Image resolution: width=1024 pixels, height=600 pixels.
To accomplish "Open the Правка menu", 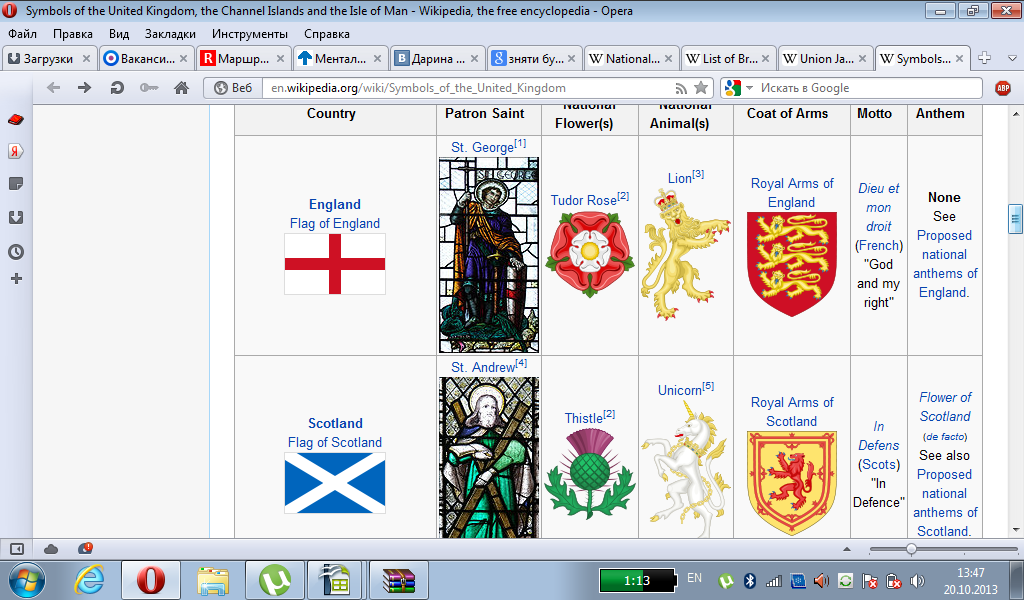I will point(72,34).
